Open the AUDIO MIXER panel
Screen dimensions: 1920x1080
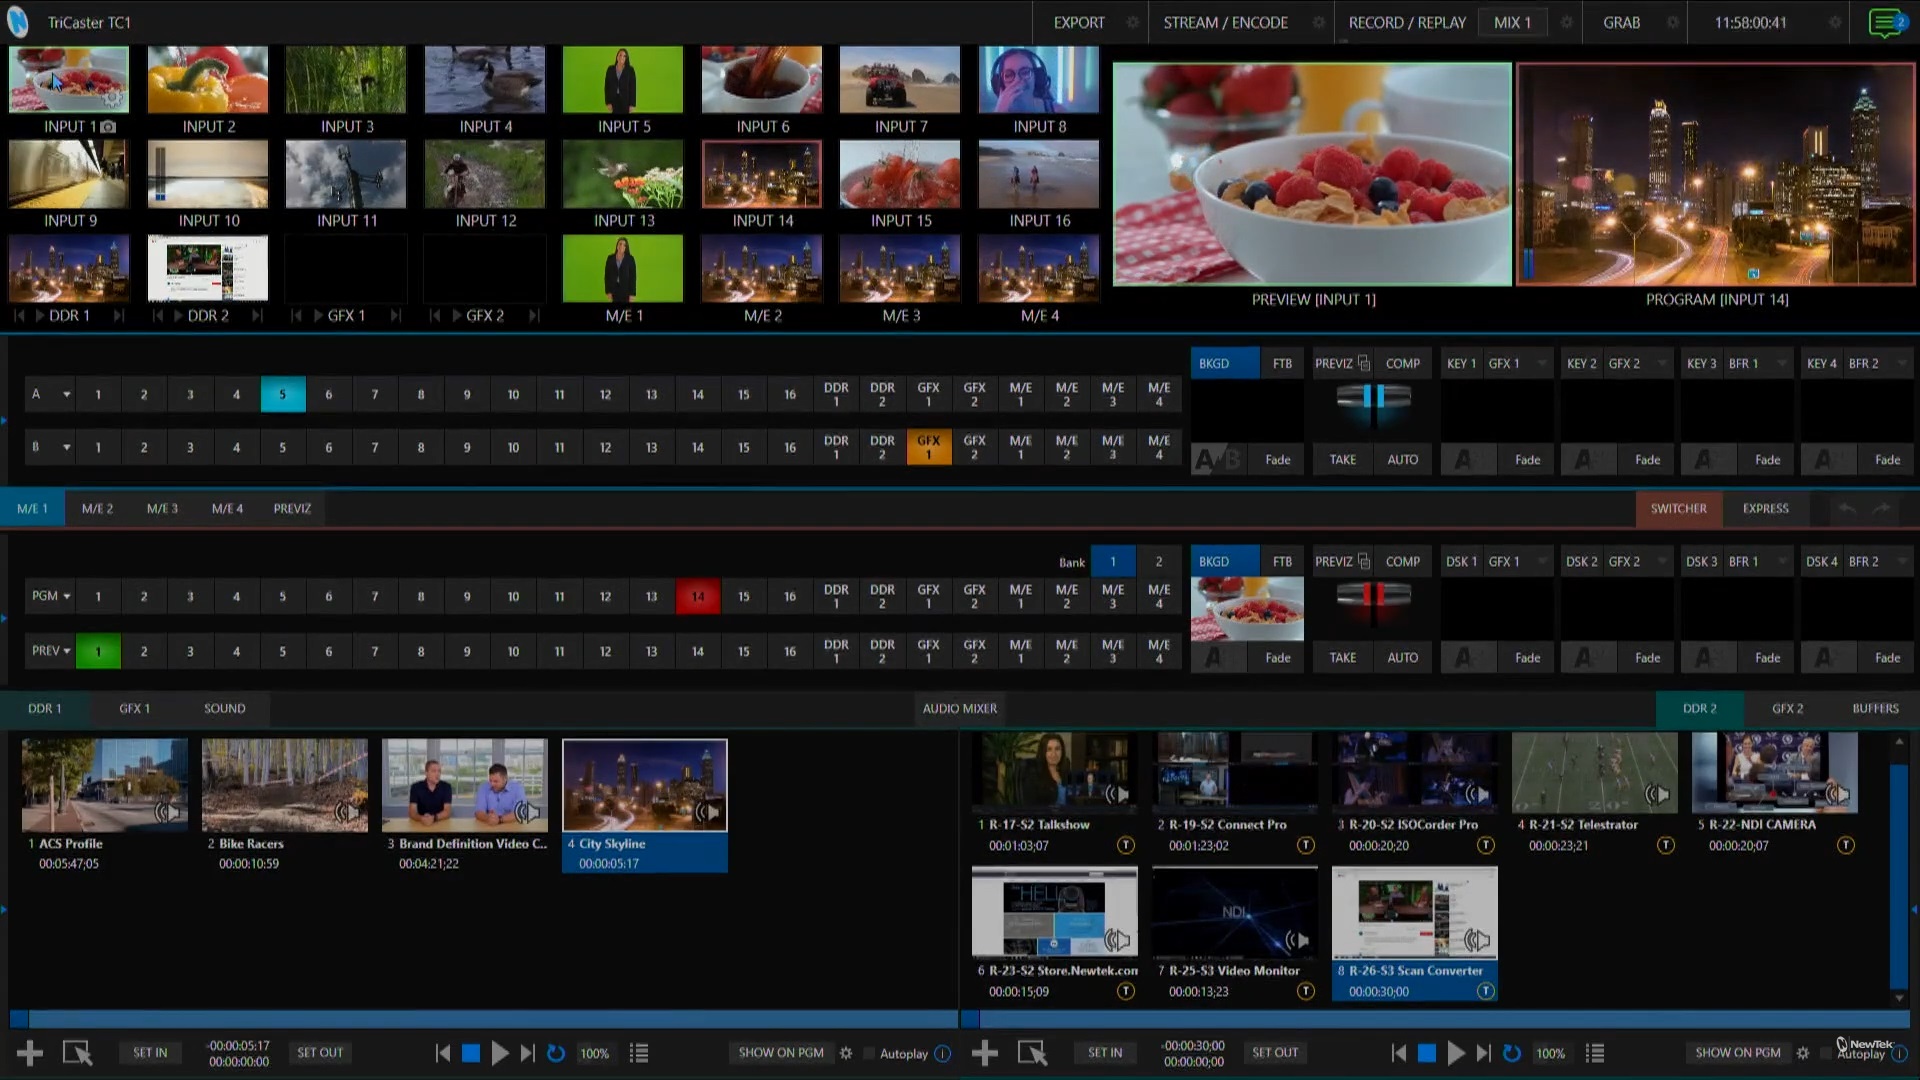[959, 709]
